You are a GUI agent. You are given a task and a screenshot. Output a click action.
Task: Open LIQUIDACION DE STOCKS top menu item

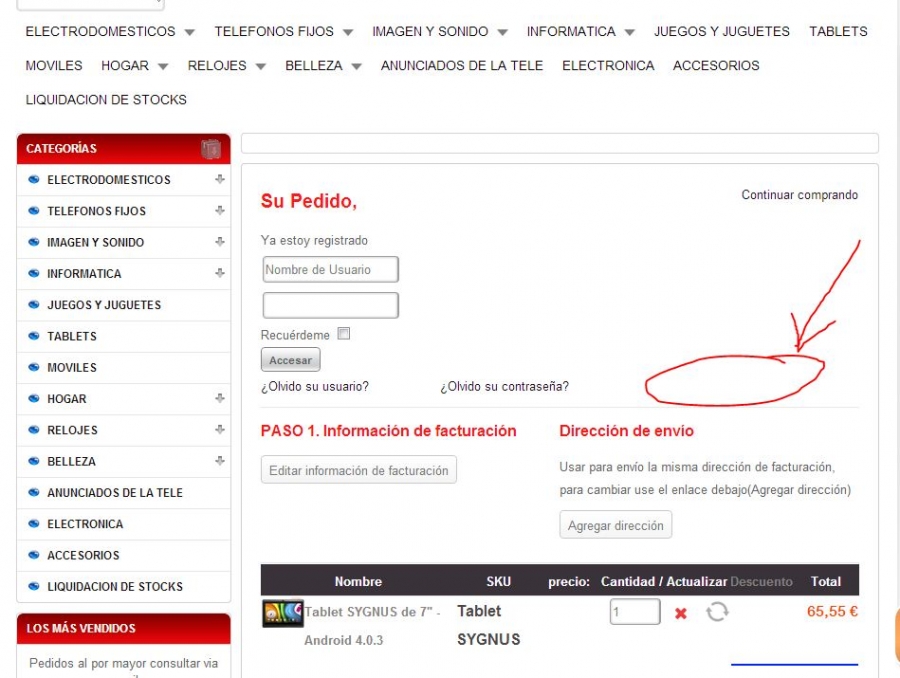click(x=106, y=100)
